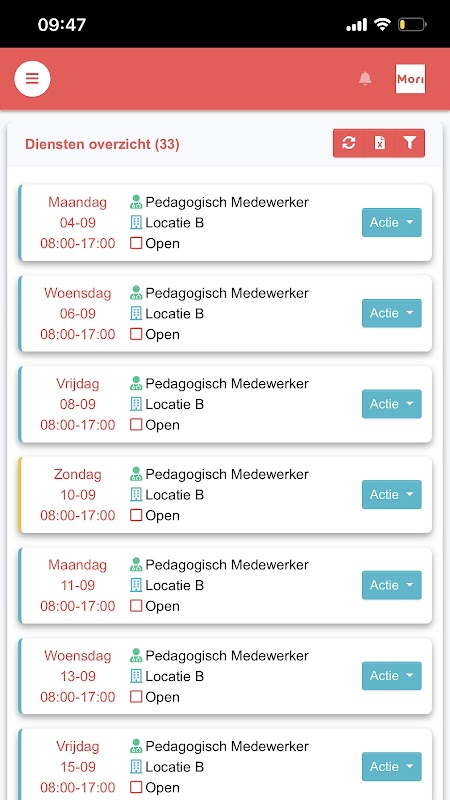The width and height of the screenshot is (450, 800).
Task: Select the Diensten overzicht (33) heading
Action: coord(102,144)
